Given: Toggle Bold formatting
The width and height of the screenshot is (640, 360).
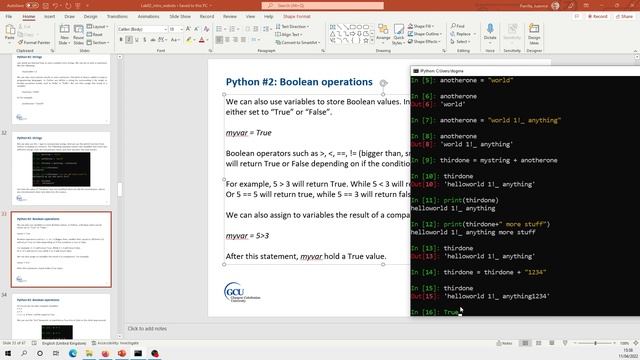Looking at the screenshot, I should (121, 40).
